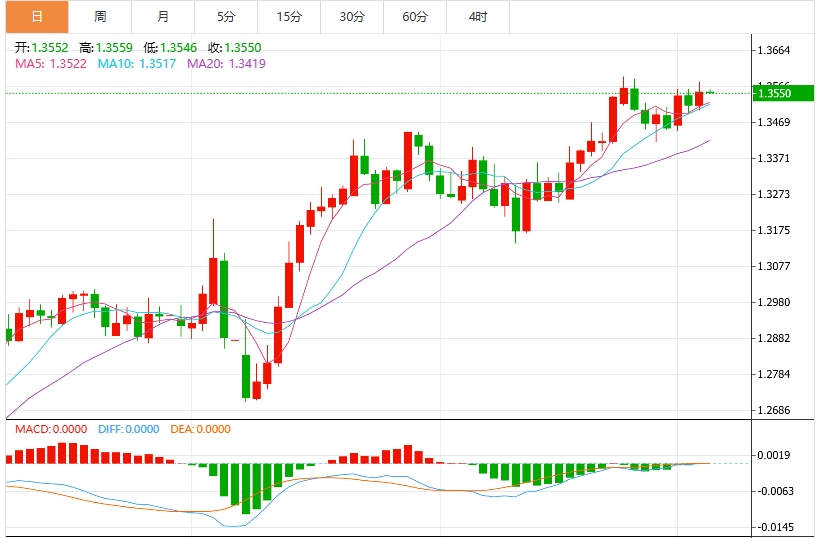Click the DEA indicator label
The width and height of the screenshot is (824, 538).
[x=198, y=429]
